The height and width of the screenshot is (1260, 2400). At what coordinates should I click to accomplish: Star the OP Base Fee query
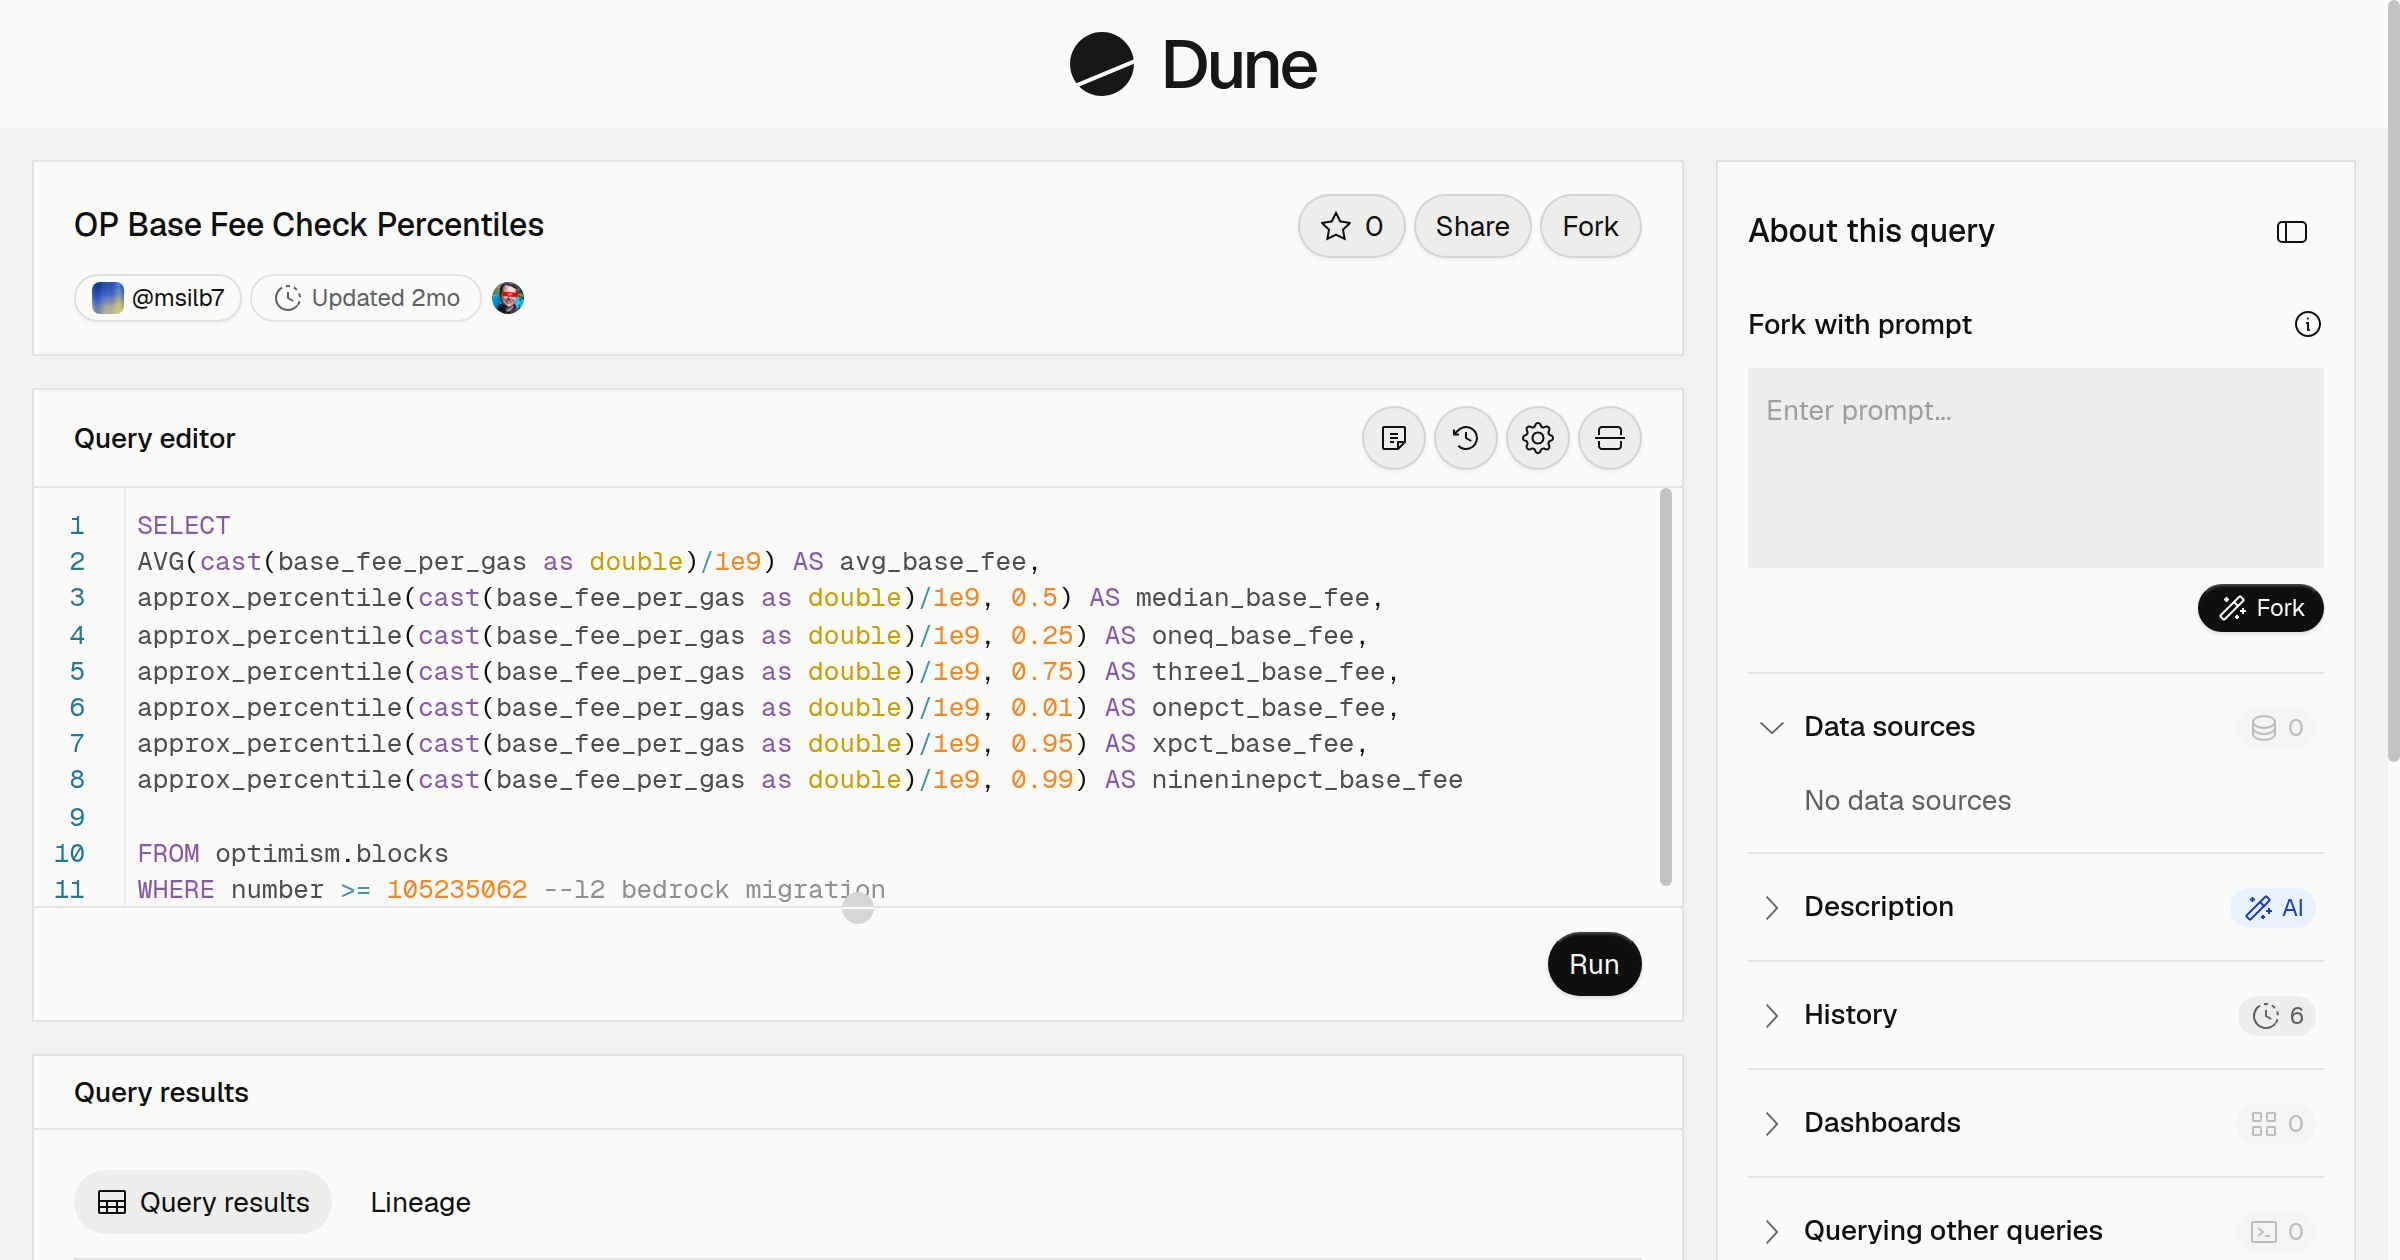[1352, 226]
